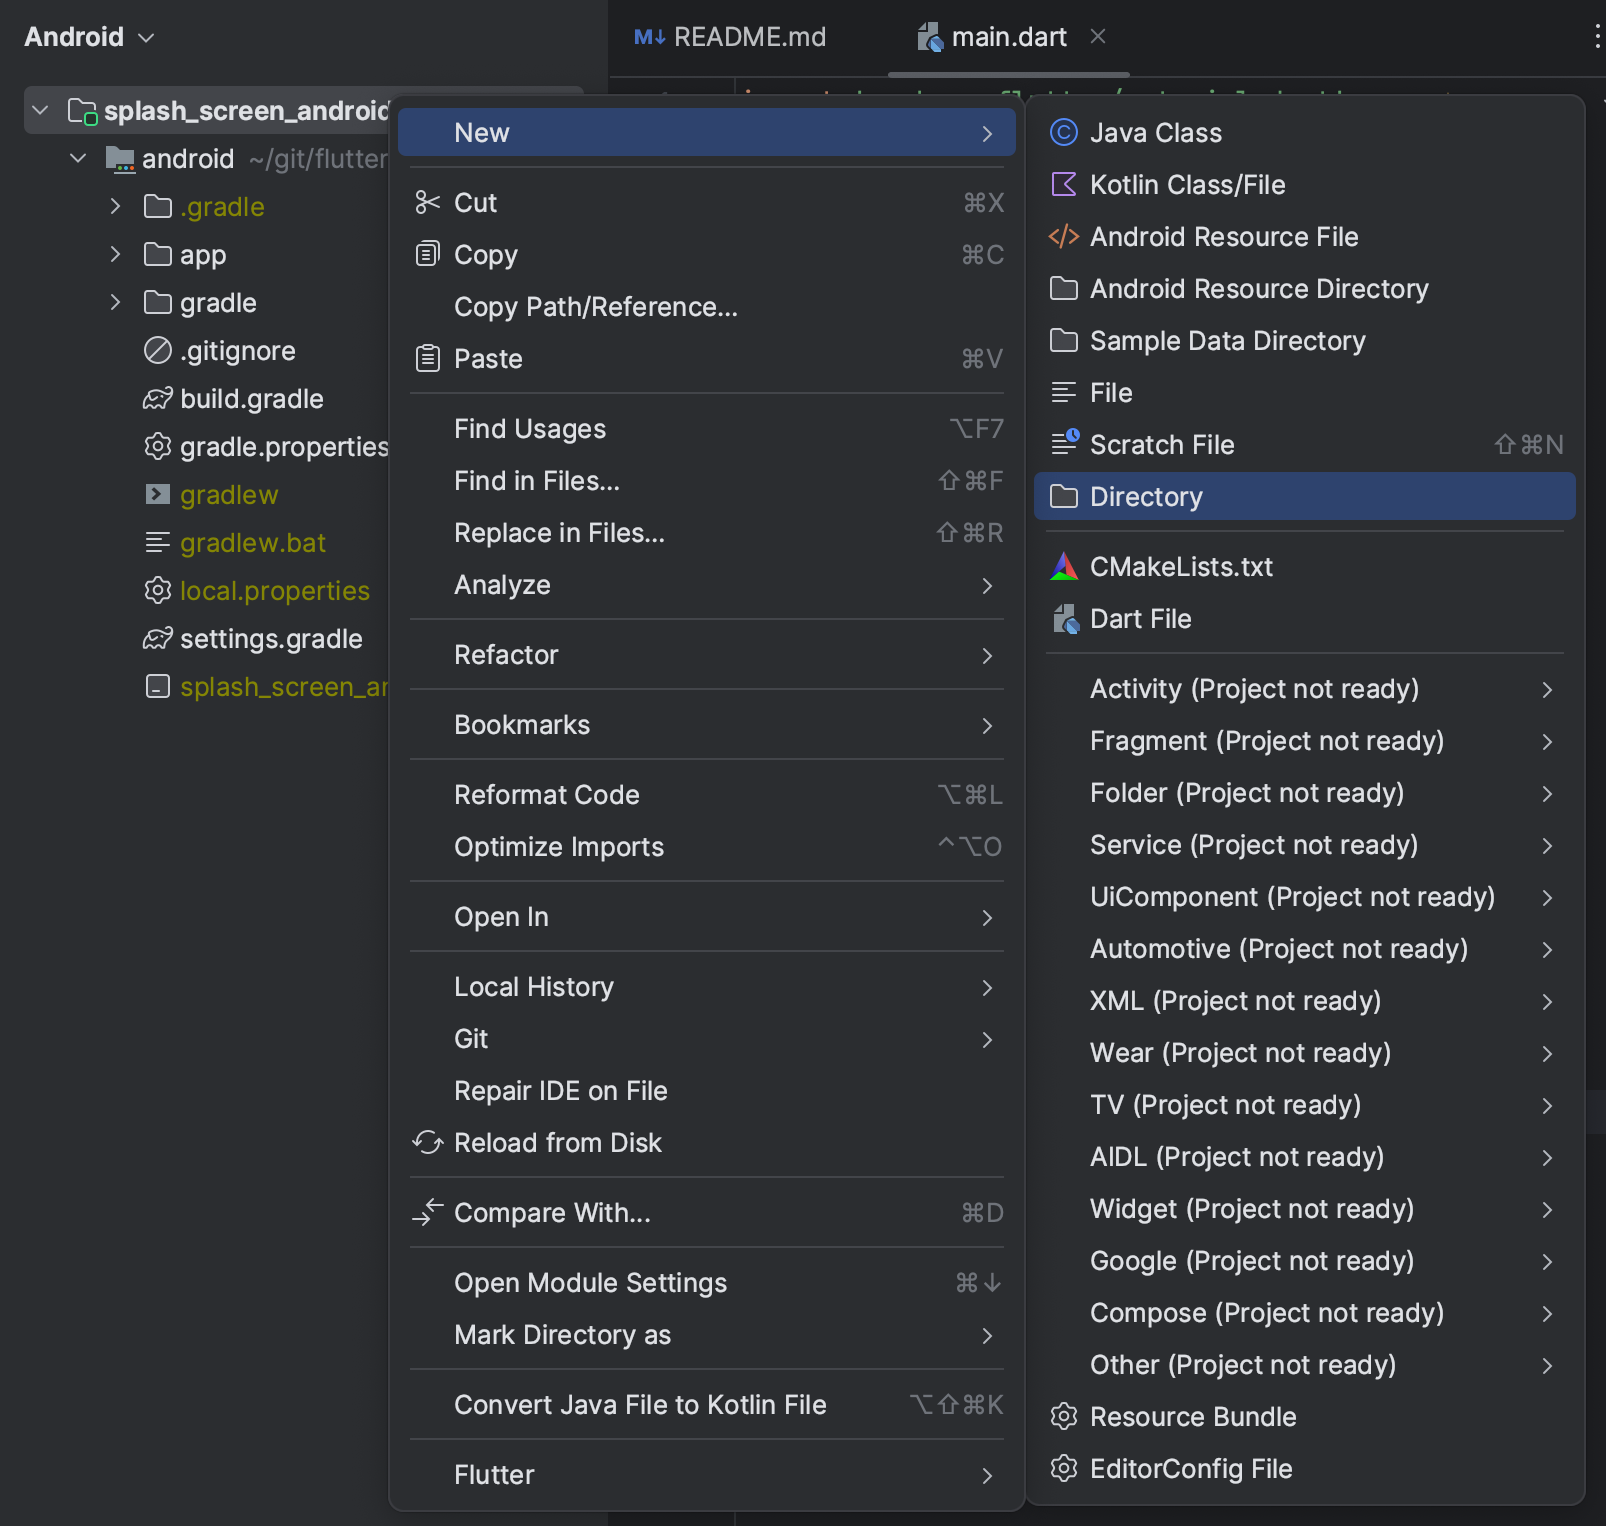1606x1526 pixels.
Task: Click the android module folder icon
Action: [x=120, y=159]
